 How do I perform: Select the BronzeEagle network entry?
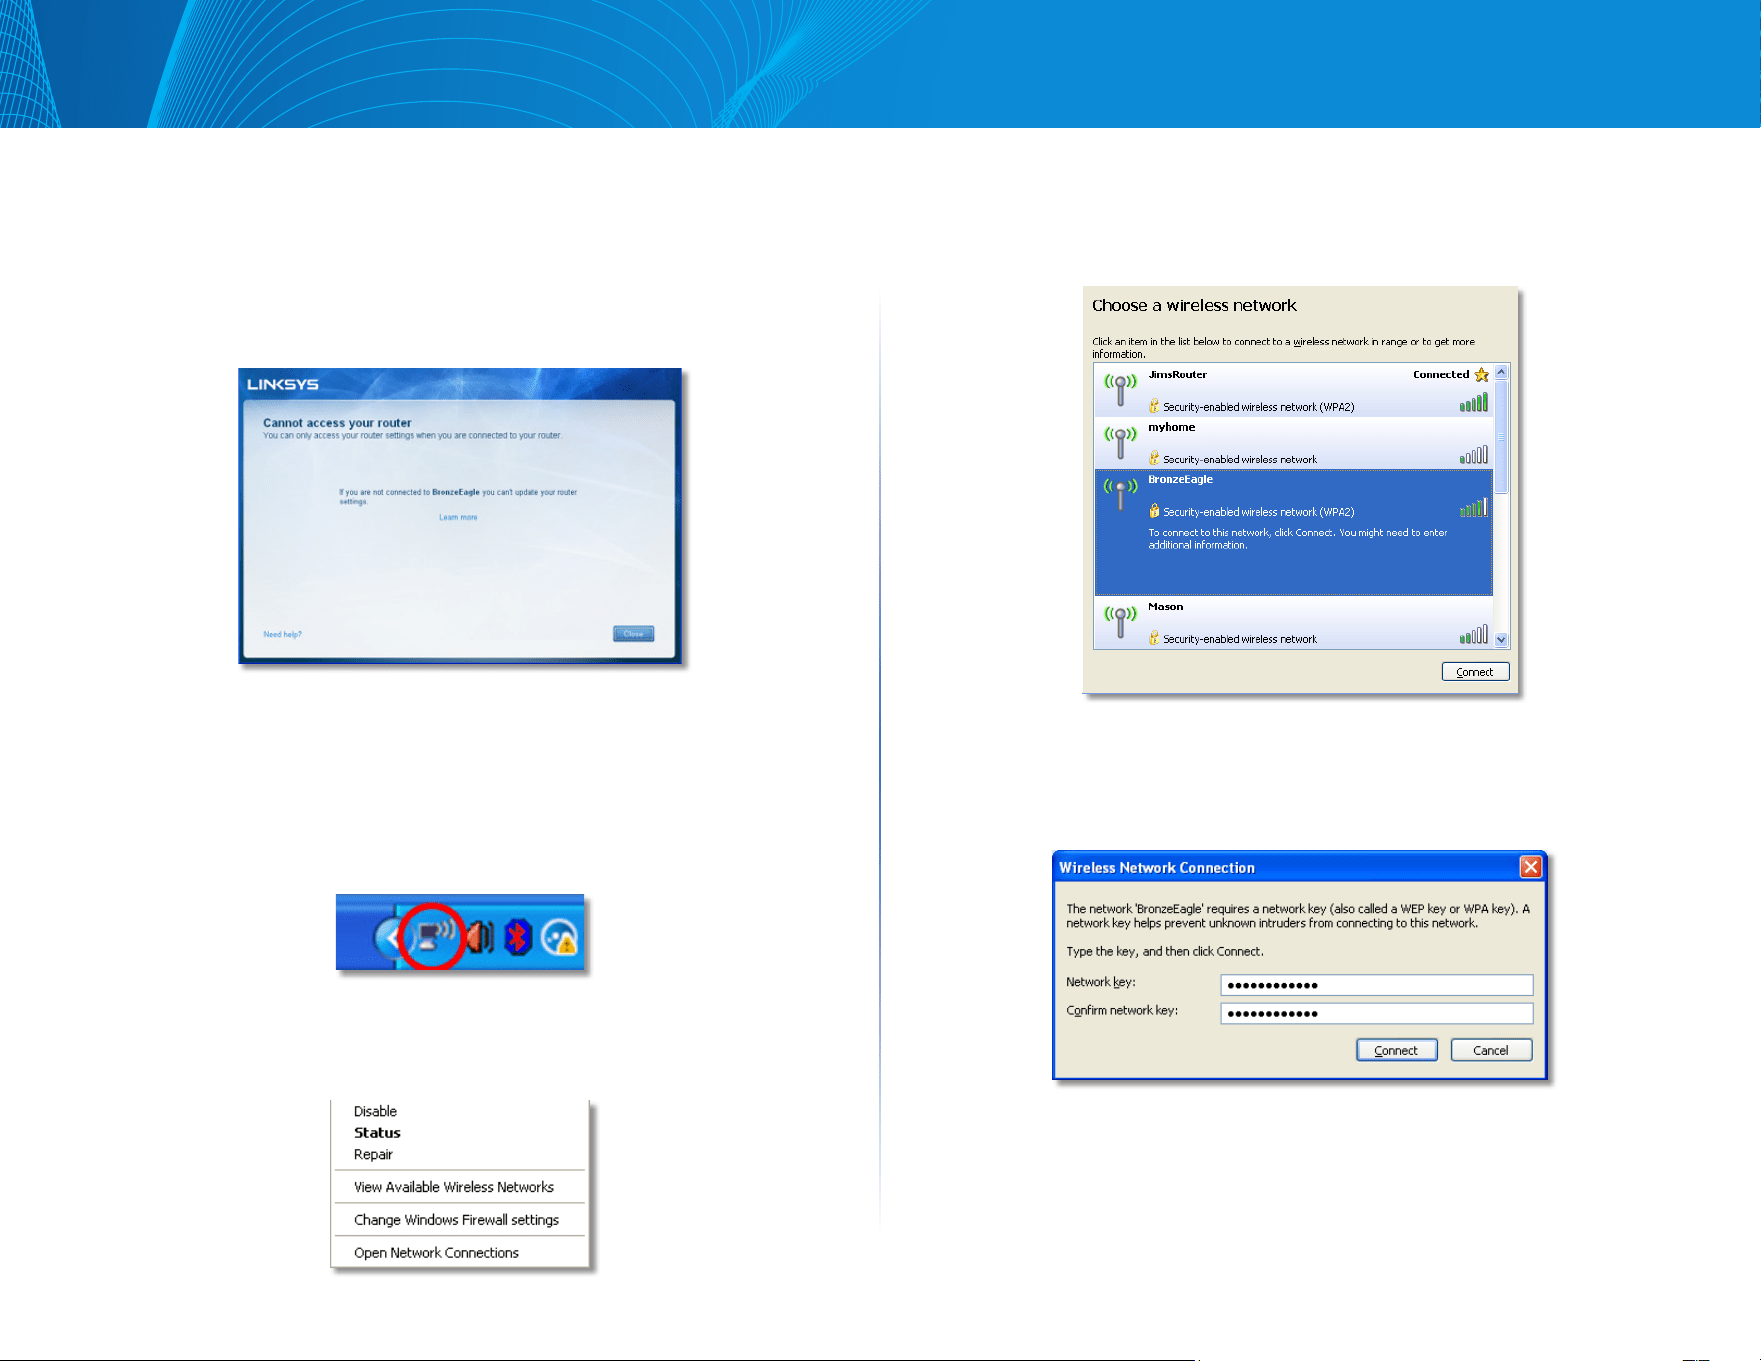coord(1293,532)
